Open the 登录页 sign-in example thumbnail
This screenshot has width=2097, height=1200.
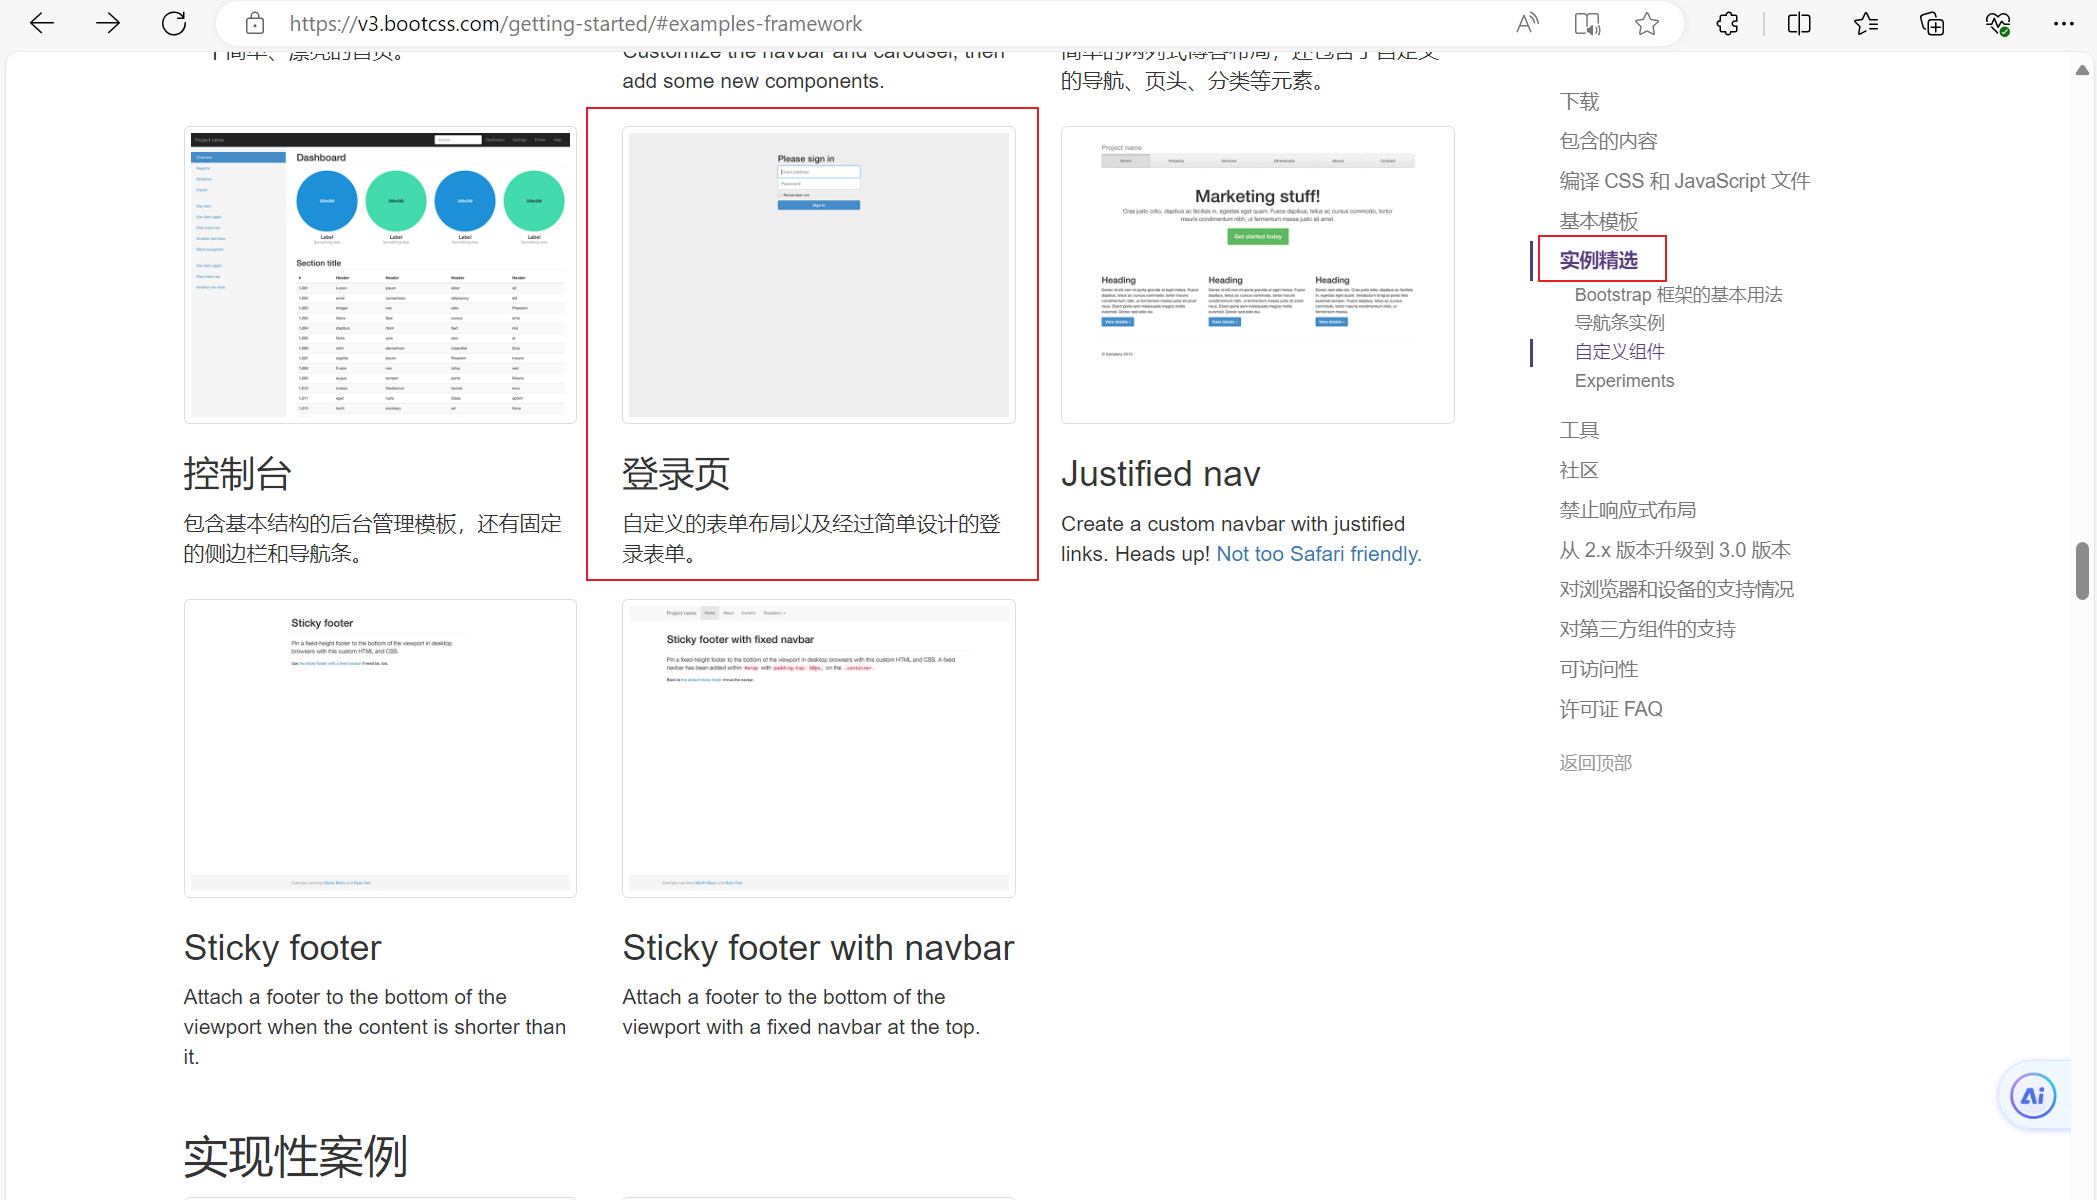818,274
